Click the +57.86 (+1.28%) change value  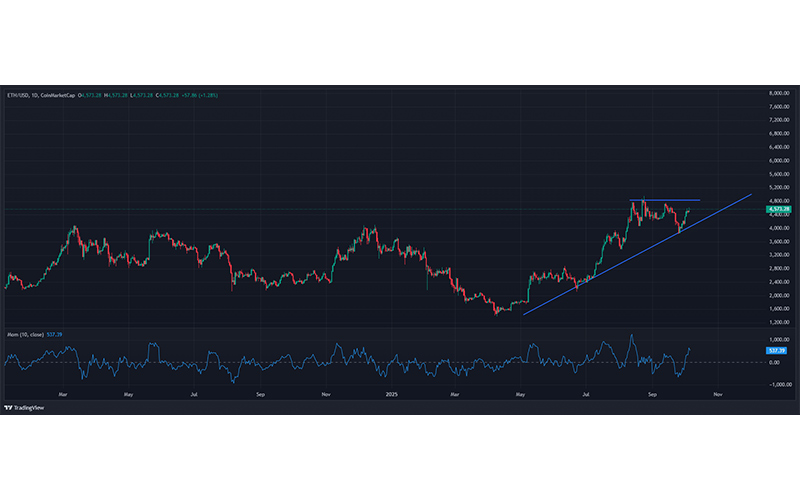pyautogui.click(x=201, y=95)
